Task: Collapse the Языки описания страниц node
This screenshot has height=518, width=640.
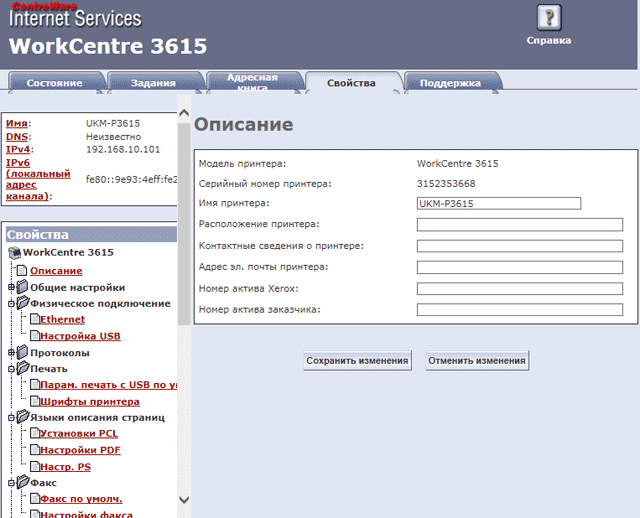Action: (11, 418)
